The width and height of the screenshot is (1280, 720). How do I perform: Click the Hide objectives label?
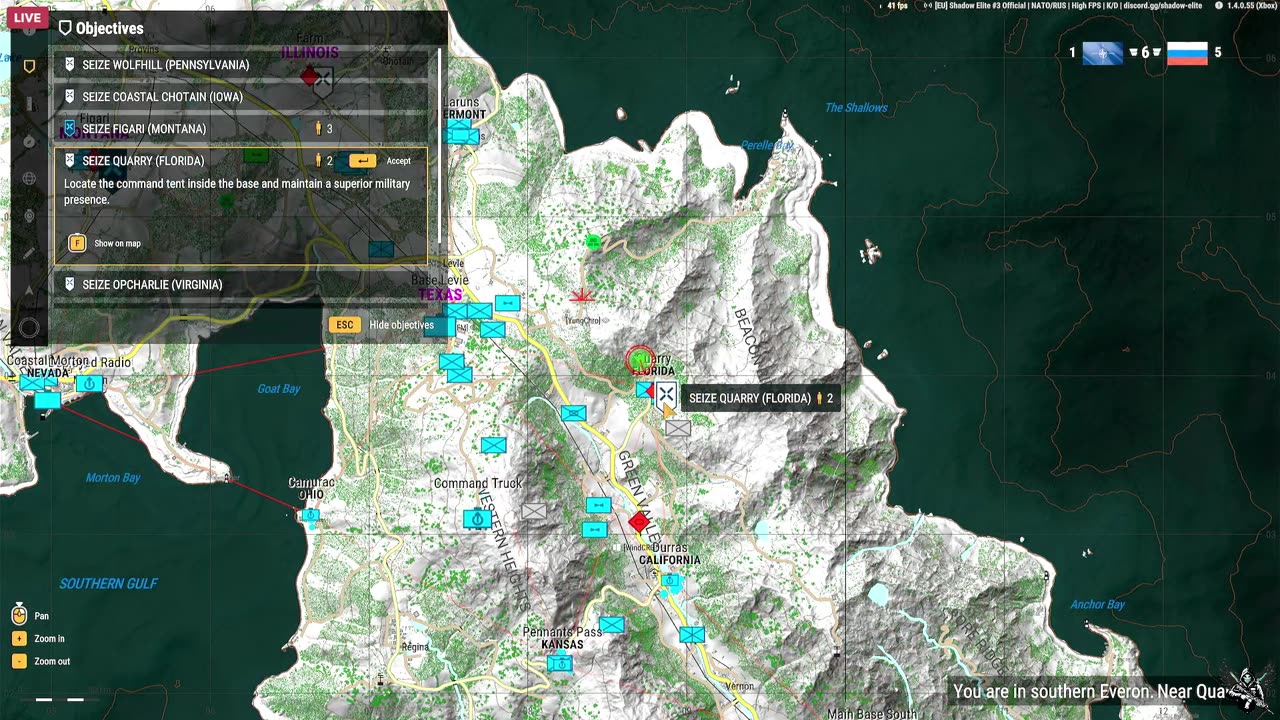(x=401, y=325)
